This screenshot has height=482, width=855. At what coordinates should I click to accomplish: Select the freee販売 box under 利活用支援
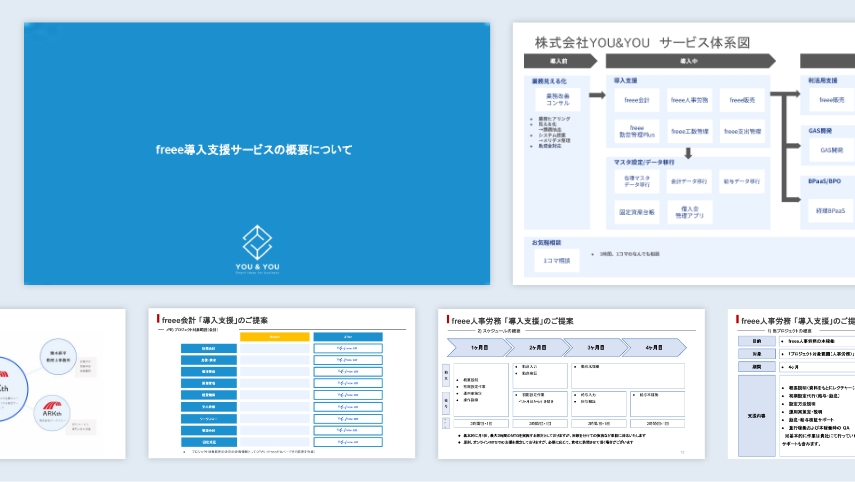pyautogui.click(x=832, y=100)
